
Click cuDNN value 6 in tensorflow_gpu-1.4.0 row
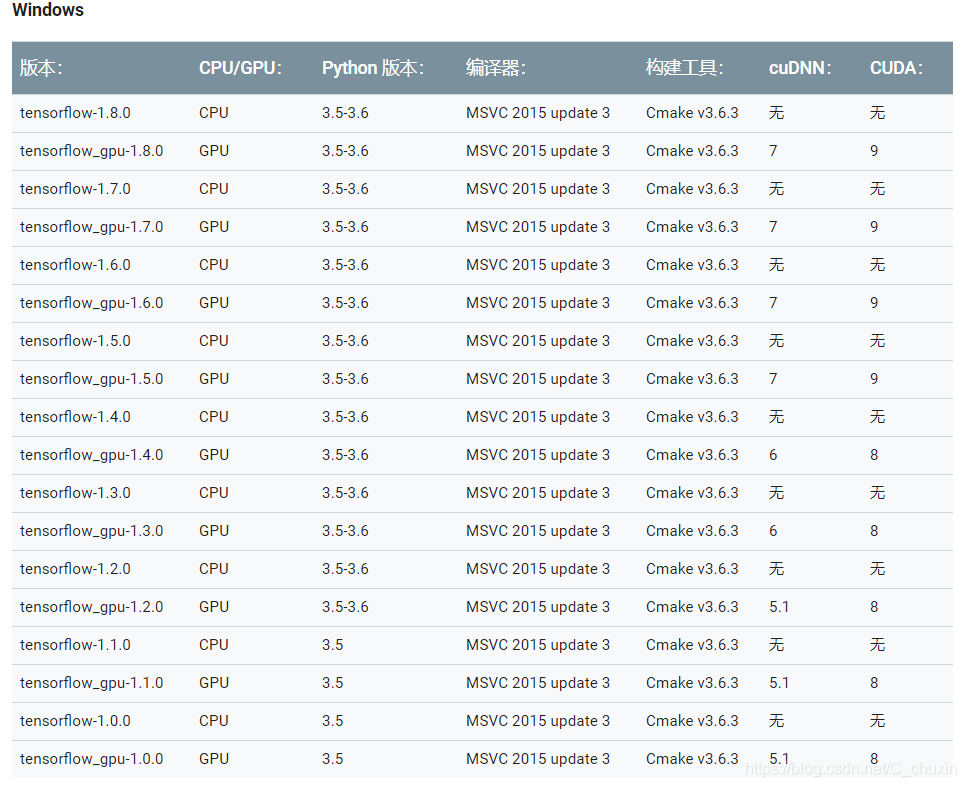(x=773, y=455)
